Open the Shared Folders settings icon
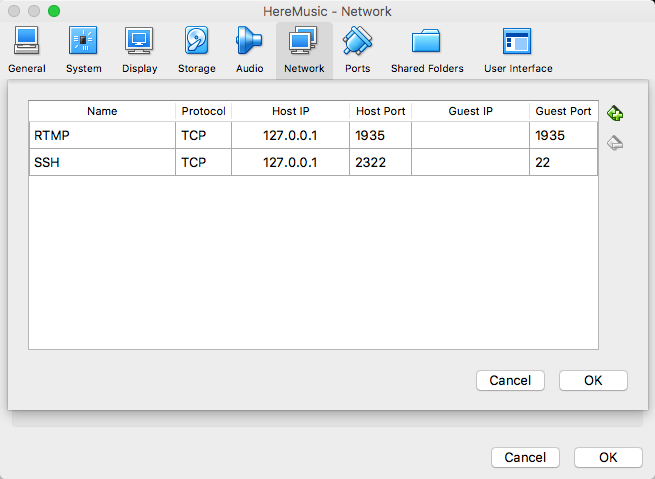Screen dimensions: 655x479 pos(427,50)
